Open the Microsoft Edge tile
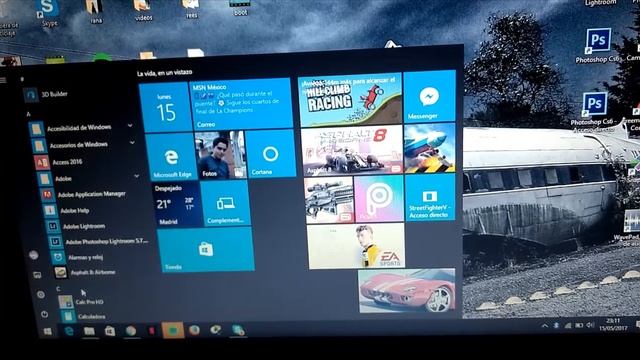 tap(172, 157)
